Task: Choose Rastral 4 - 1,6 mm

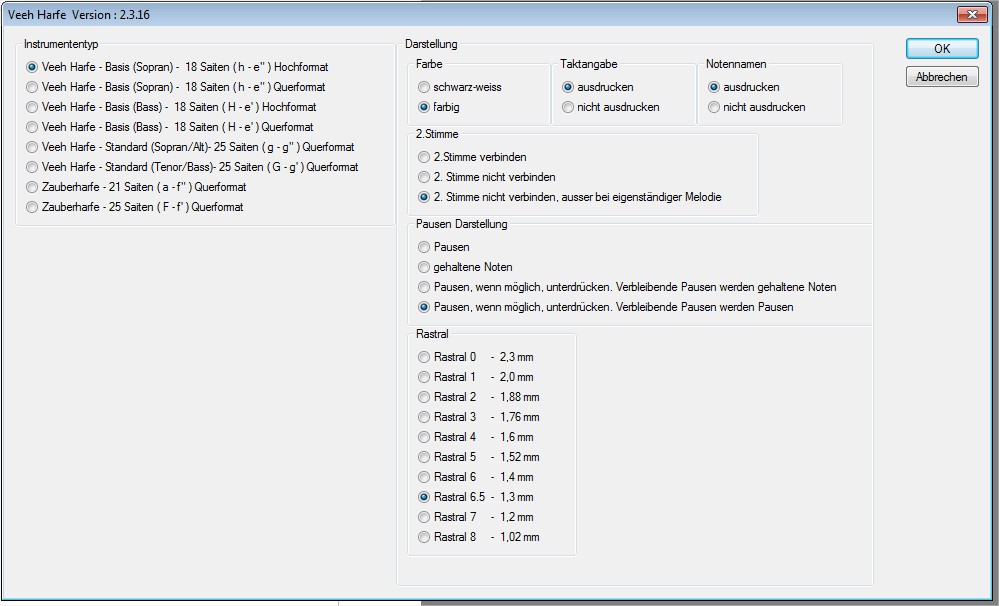Action: click(425, 437)
